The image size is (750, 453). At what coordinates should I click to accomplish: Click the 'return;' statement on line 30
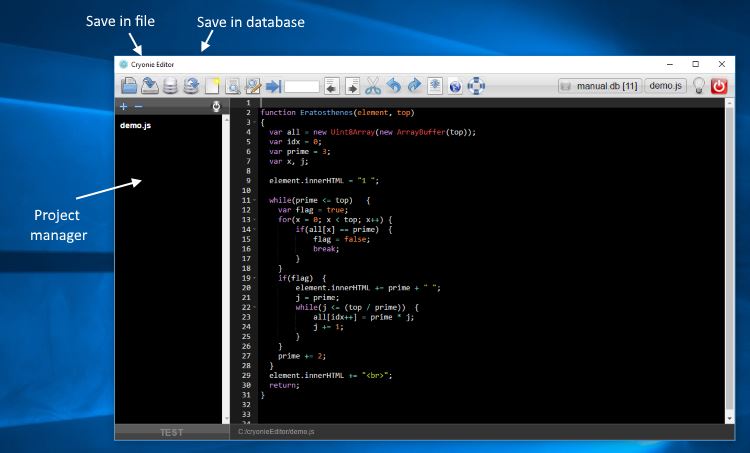coord(284,386)
